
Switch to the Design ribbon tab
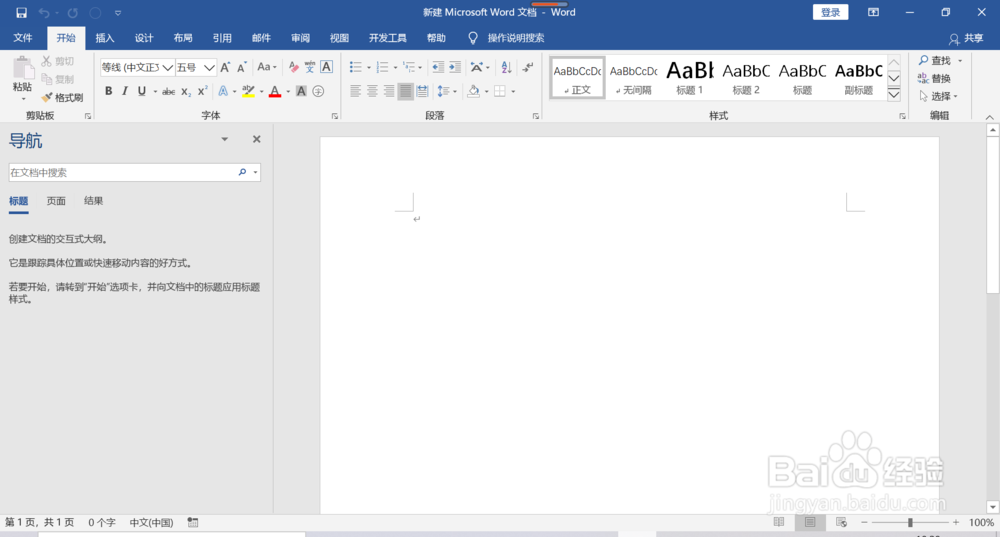[144, 38]
